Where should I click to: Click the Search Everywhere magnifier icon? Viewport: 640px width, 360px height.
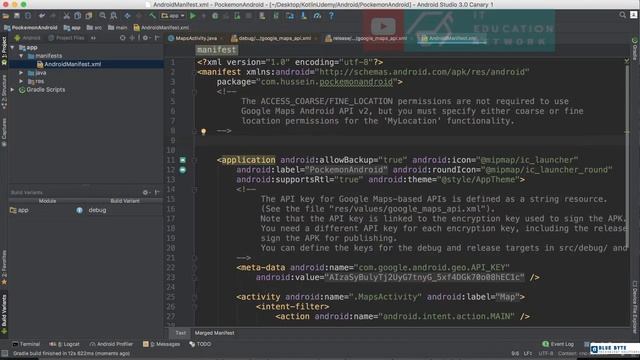tap(622, 15)
